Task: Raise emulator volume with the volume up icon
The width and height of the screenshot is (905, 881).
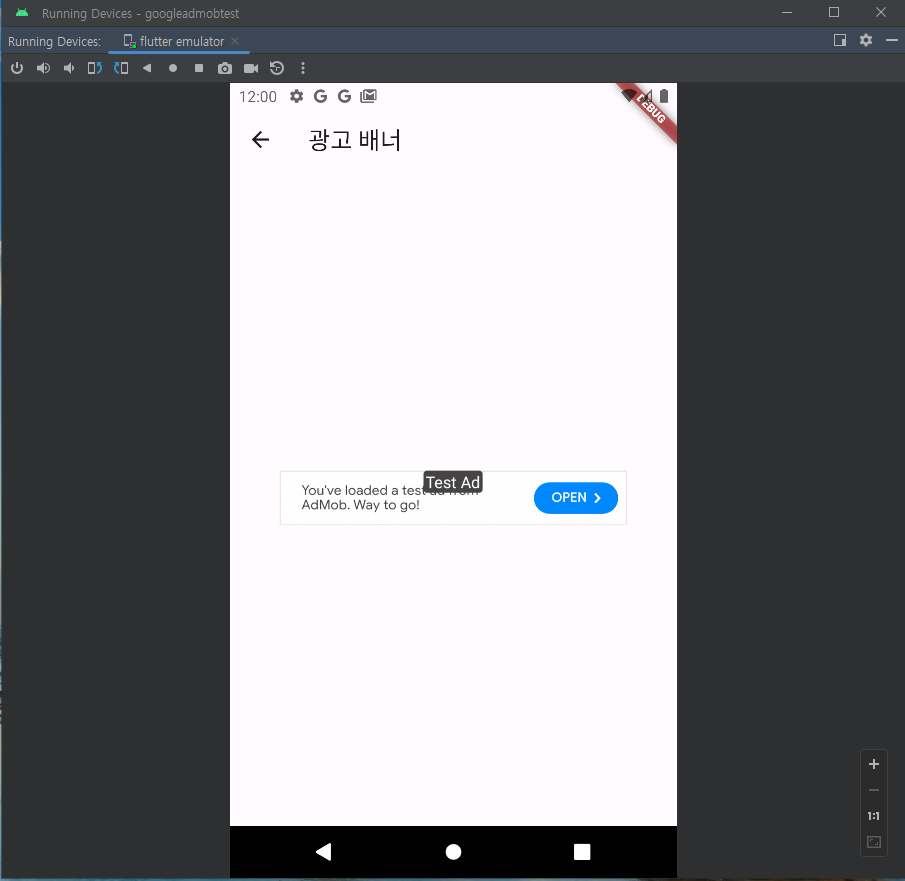Action: pos(43,68)
